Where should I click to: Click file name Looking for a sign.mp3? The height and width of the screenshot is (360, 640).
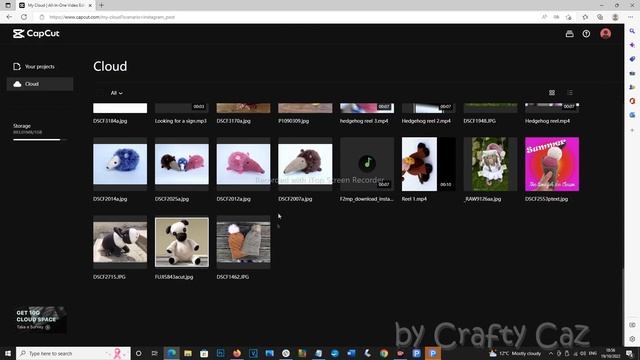[x=181, y=121]
